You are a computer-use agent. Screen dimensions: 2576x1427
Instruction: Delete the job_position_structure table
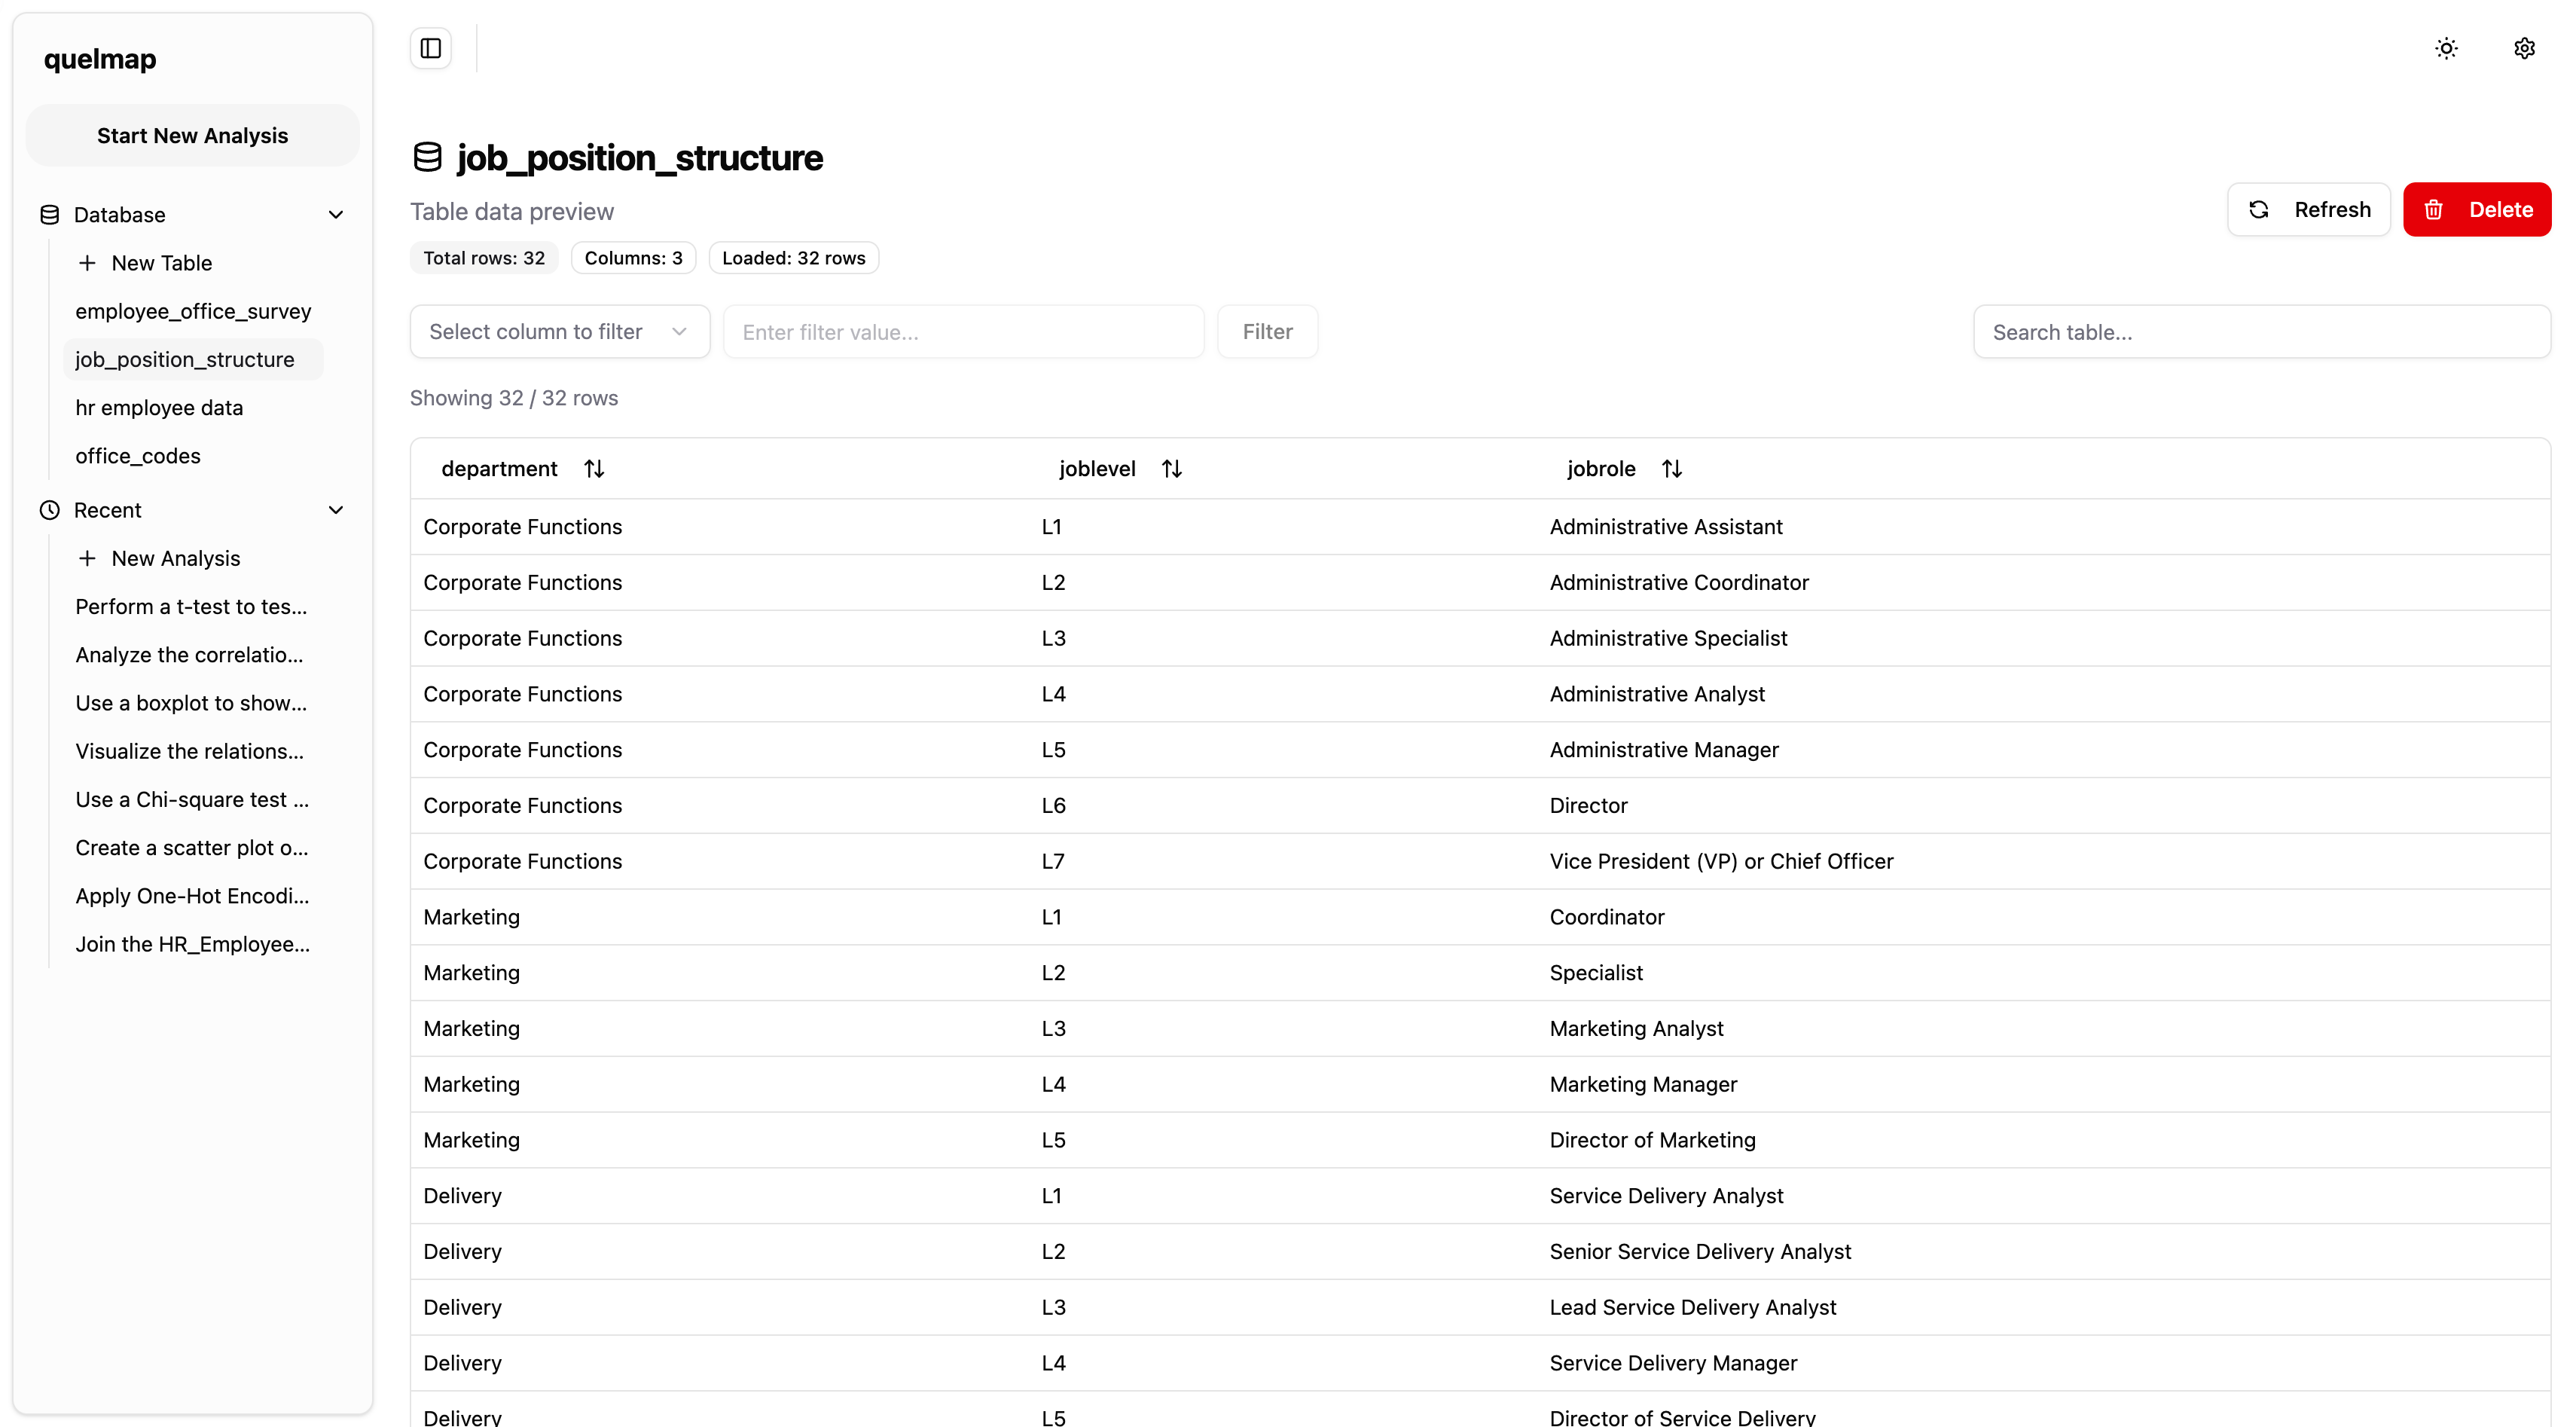point(2477,209)
